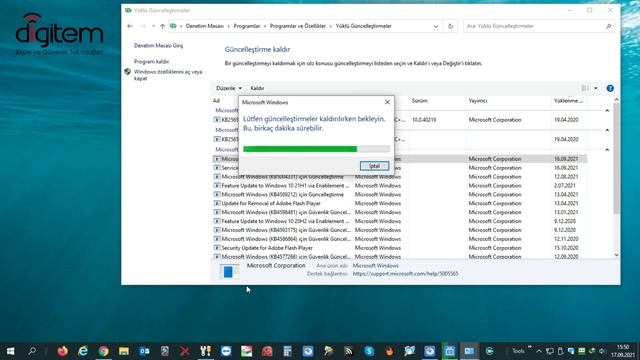Click the taskbar clock showing 15:50
640x360 pixels.
623,351
